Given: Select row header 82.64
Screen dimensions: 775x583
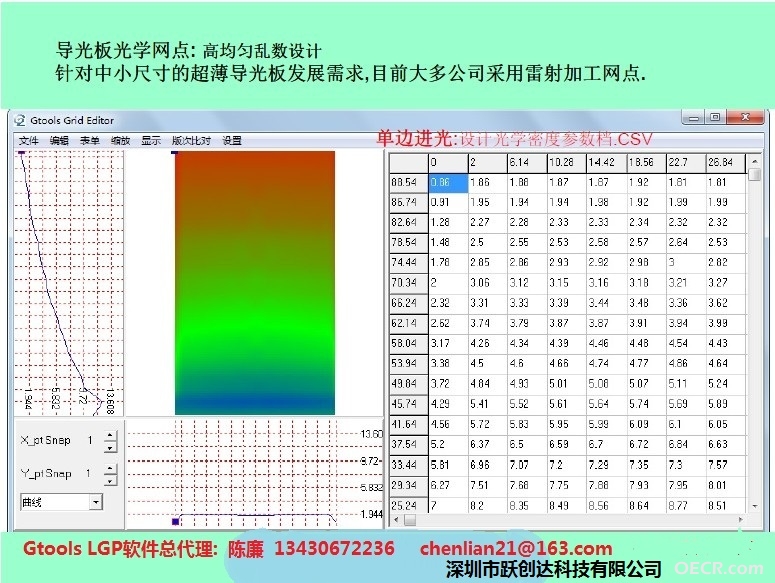Looking at the screenshot, I should point(408,222).
